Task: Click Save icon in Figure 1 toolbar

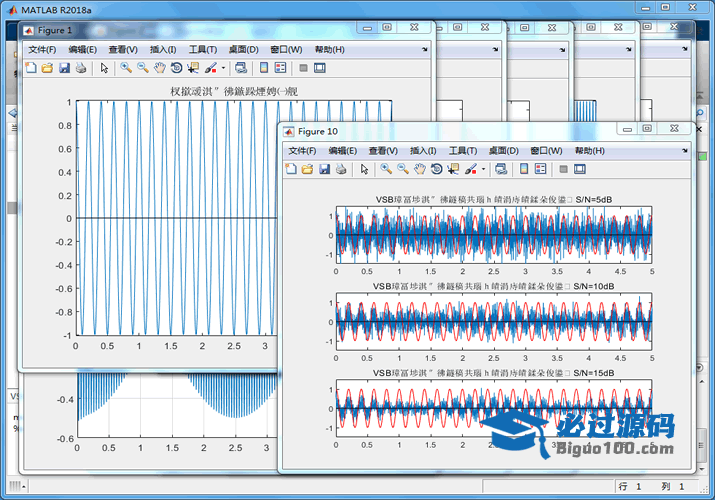Action: 64,68
